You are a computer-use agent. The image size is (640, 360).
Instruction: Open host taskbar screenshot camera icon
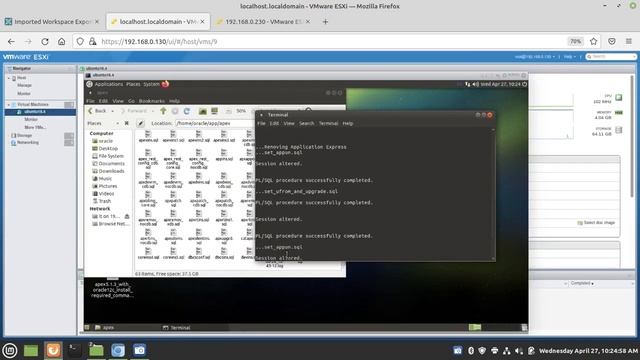coord(139,350)
